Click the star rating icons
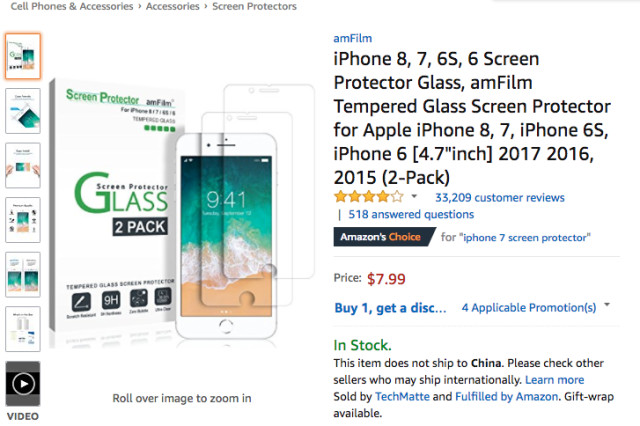 click(368, 197)
